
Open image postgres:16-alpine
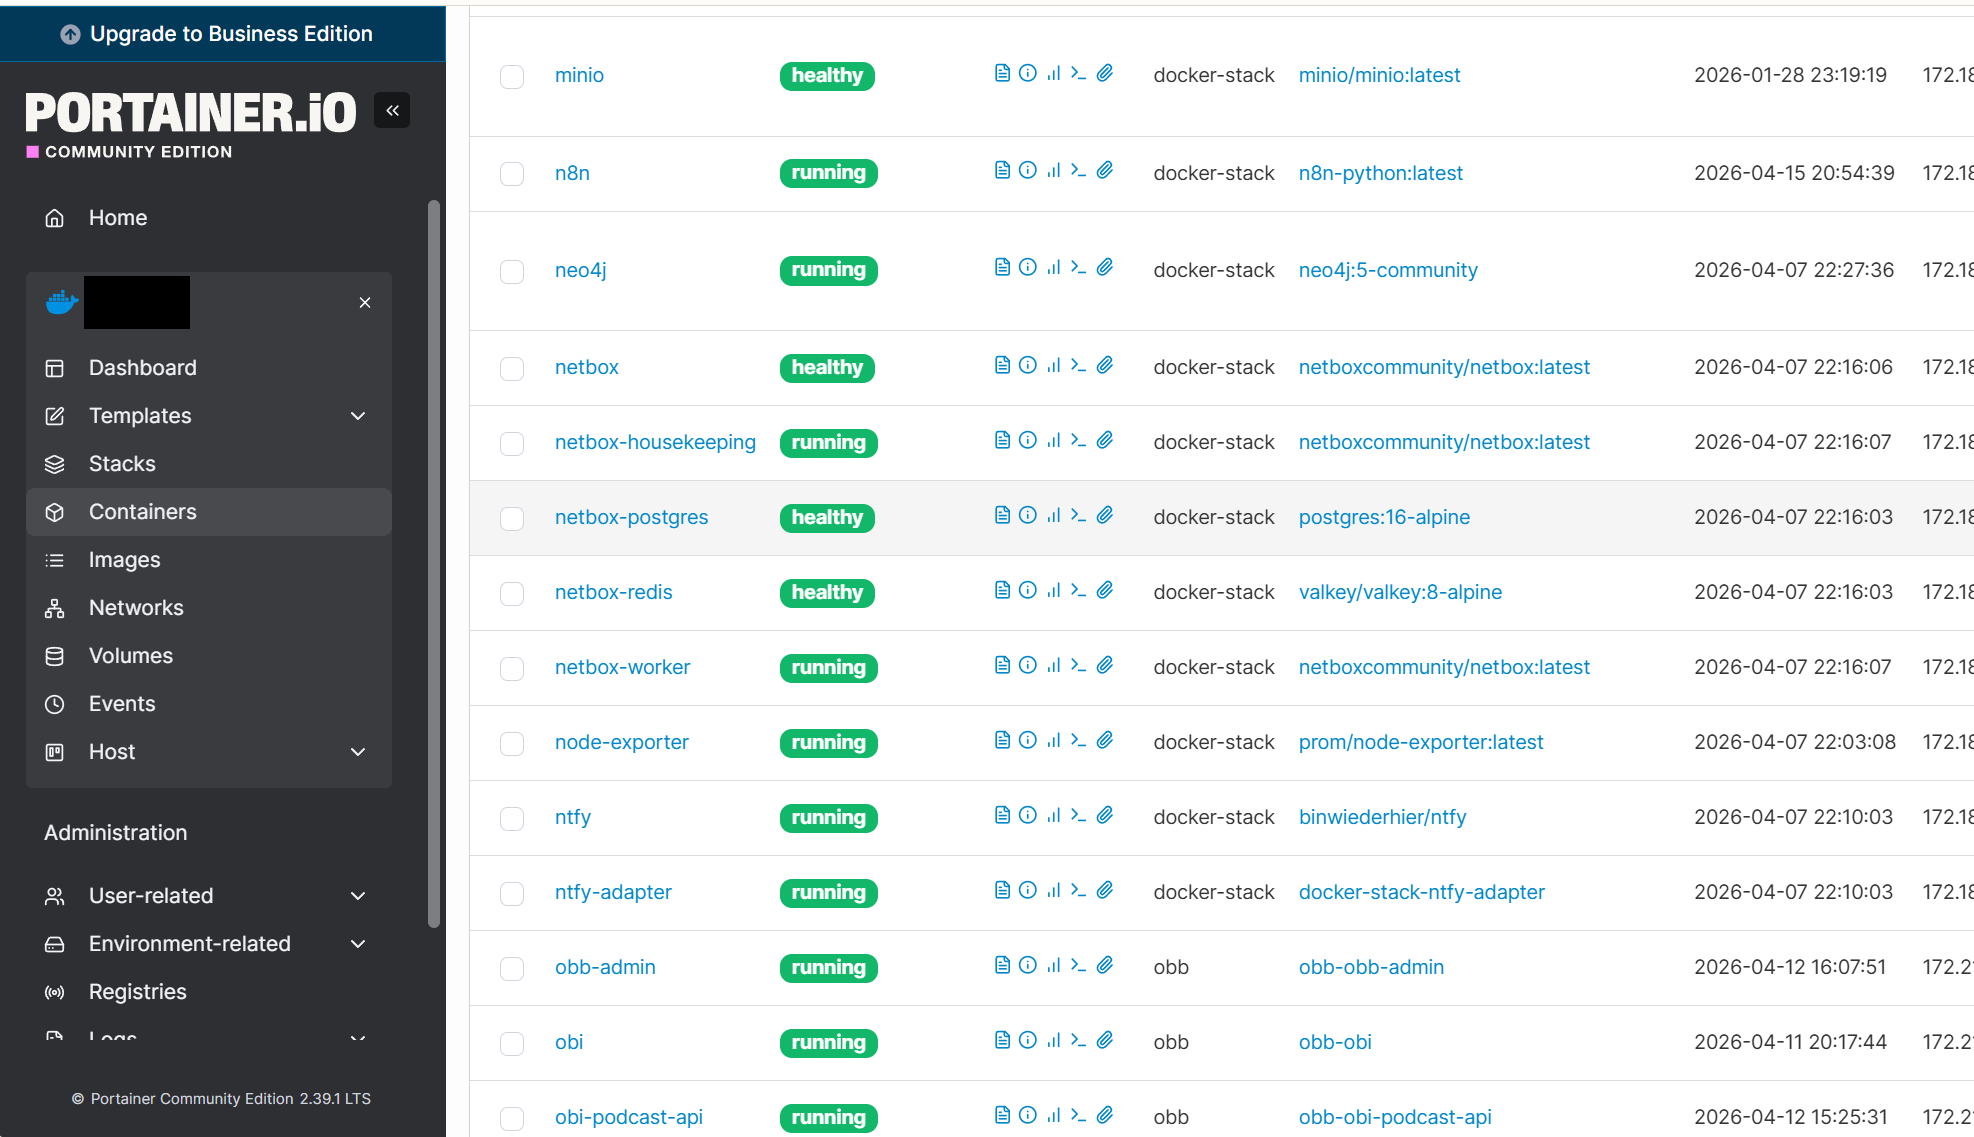point(1384,517)
